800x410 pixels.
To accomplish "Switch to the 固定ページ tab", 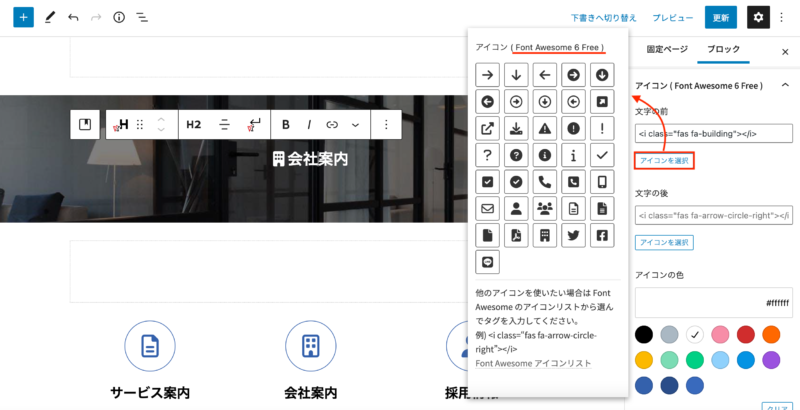I will 666,49.
